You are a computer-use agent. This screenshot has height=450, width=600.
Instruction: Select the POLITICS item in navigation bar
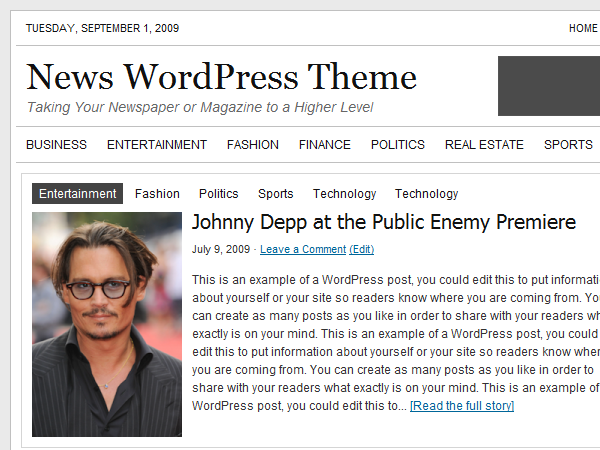[x=398, y=145]
